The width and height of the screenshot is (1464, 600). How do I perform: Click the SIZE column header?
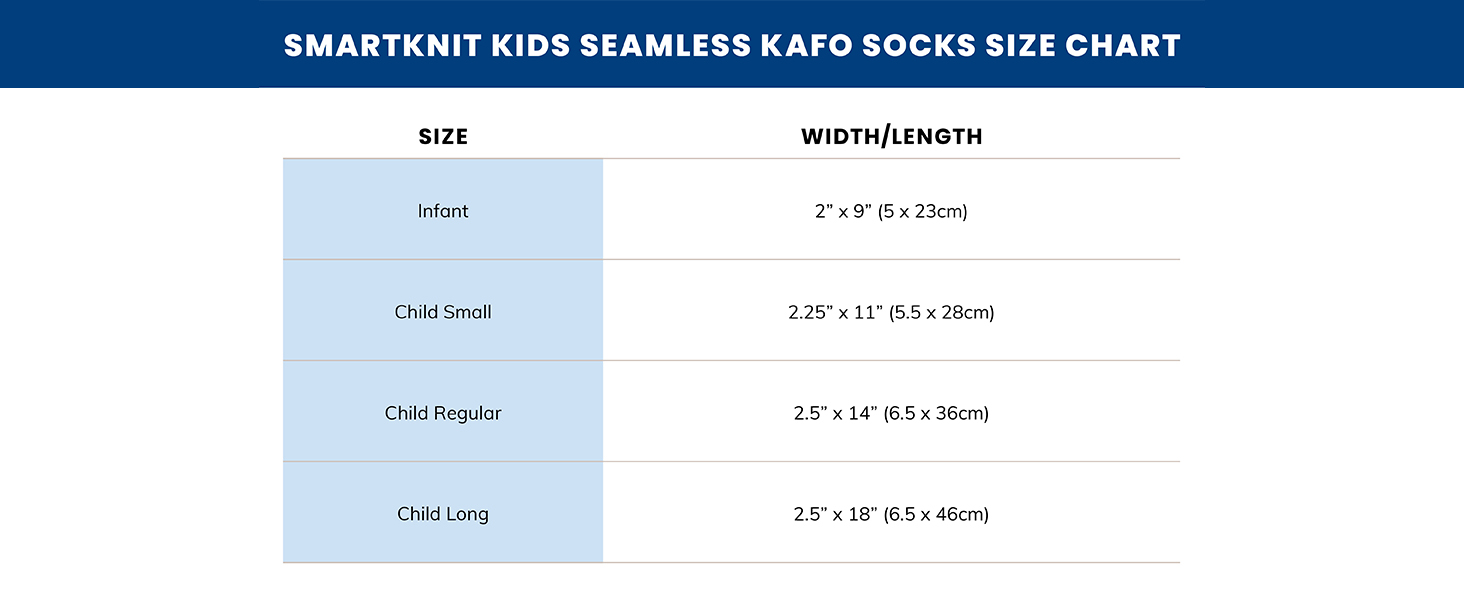tap(443, 137)
